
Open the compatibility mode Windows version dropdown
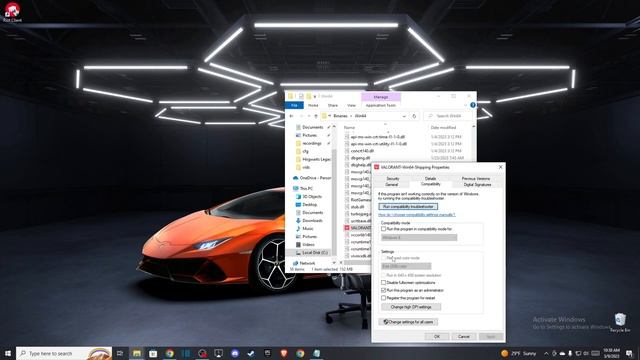419,238
